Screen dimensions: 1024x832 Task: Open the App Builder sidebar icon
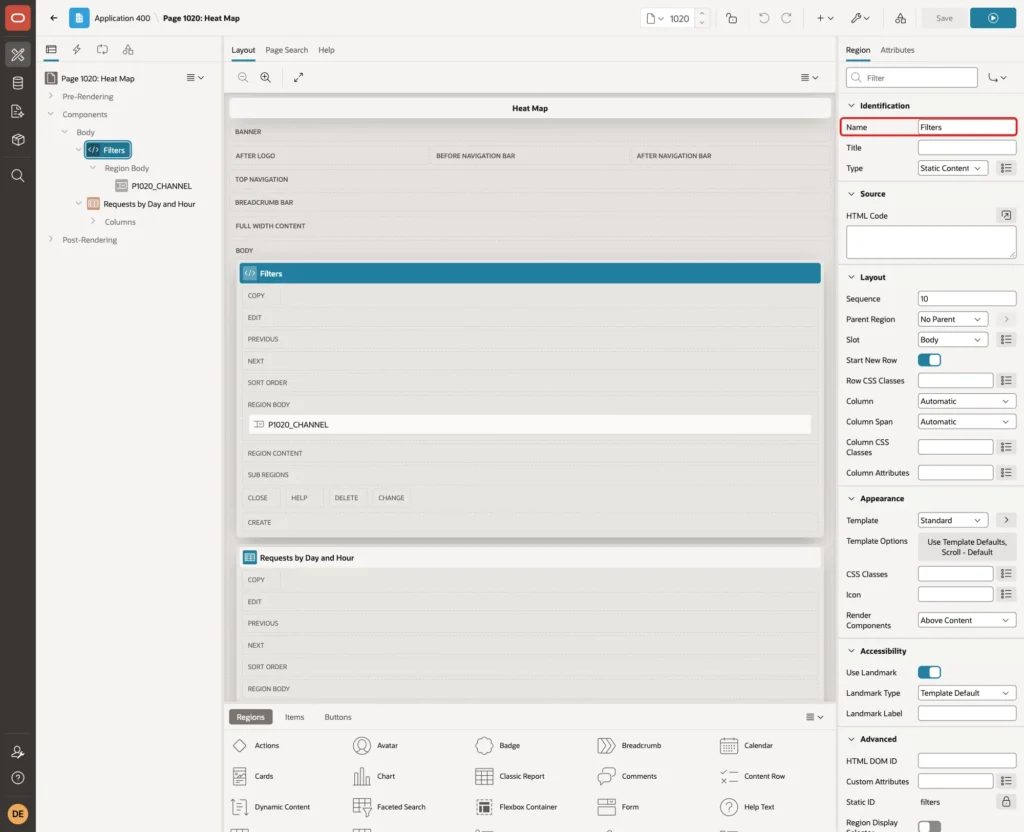(x=18, y=55)
